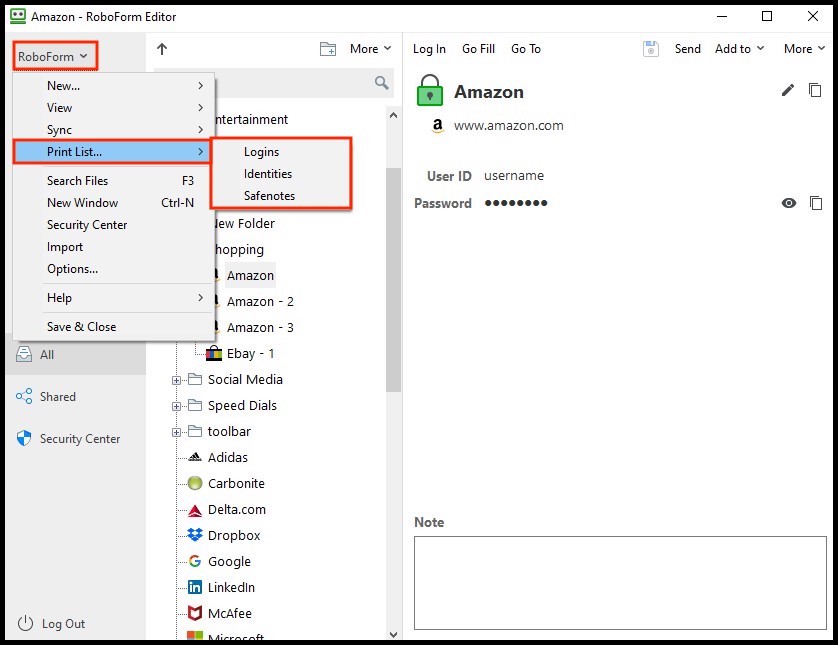Image resolution: width=838 pixels, height=645 pixels.
Task: Select Shared in the left sidebar
Action: point(57,396)
